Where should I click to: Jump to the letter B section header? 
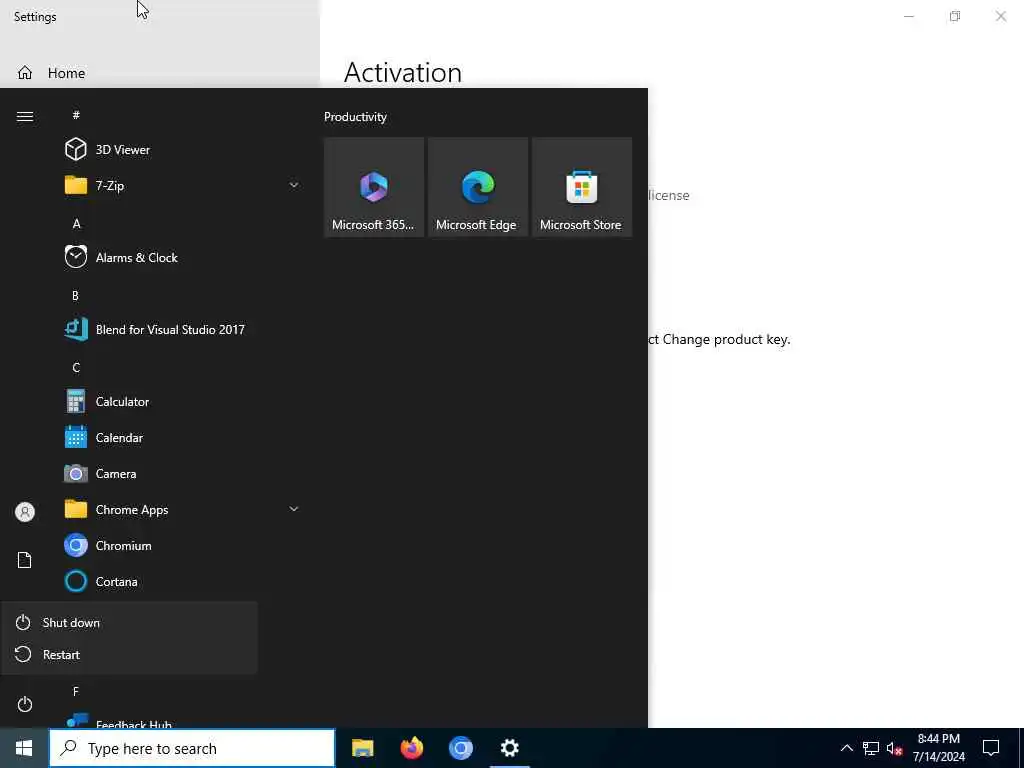tap(75, 296)
